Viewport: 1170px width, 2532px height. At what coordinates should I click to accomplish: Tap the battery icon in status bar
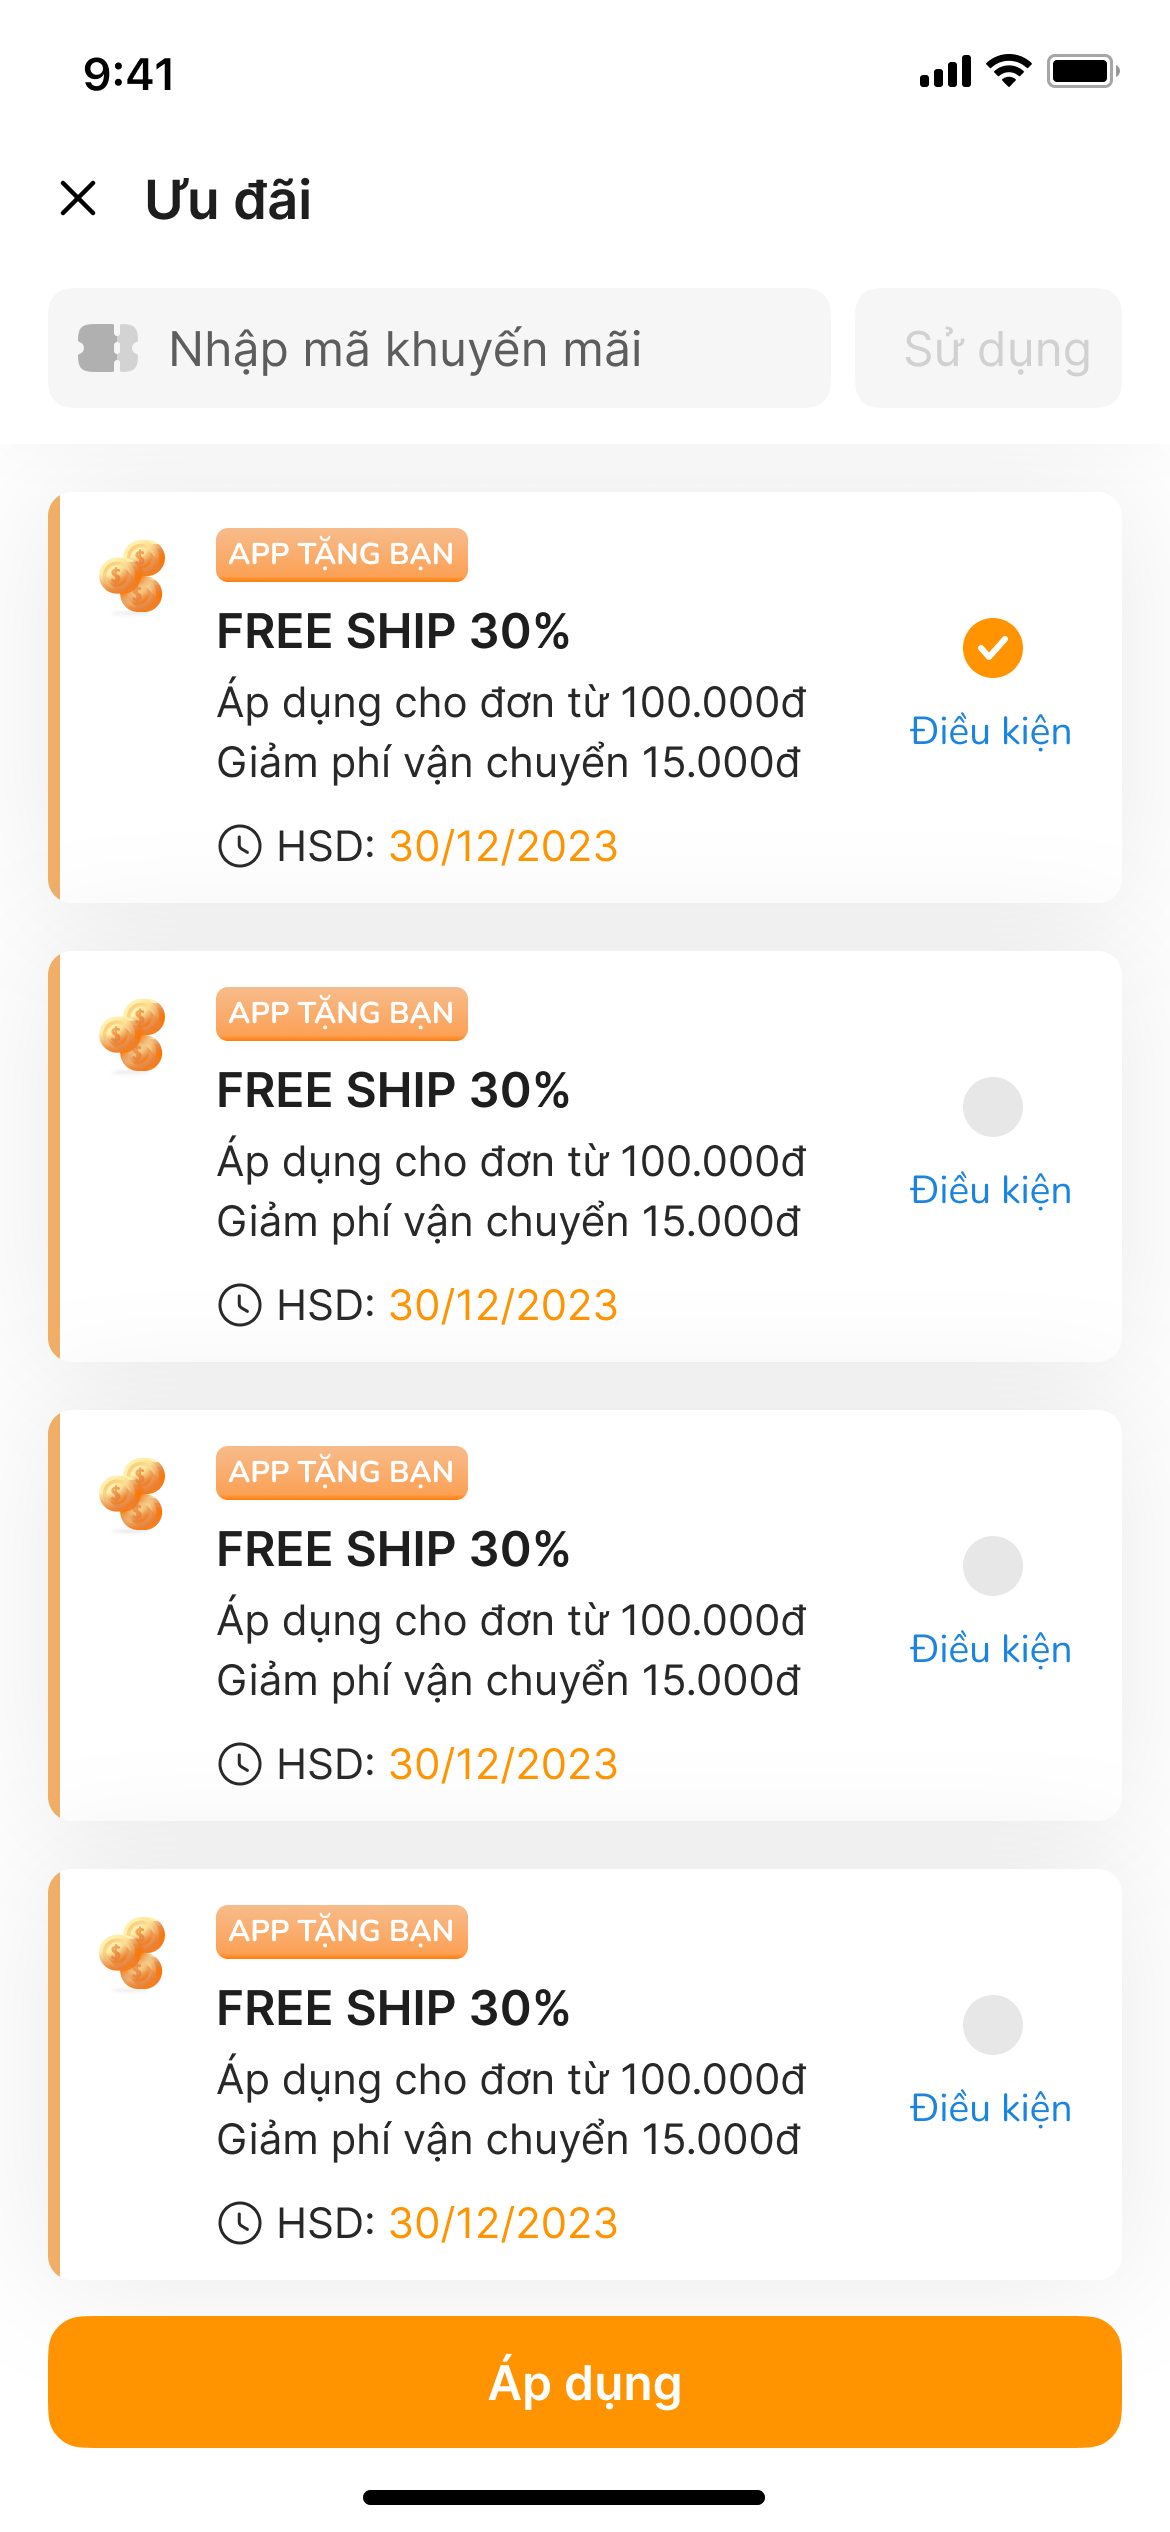pyautogui.click(x=1082, y=72)
